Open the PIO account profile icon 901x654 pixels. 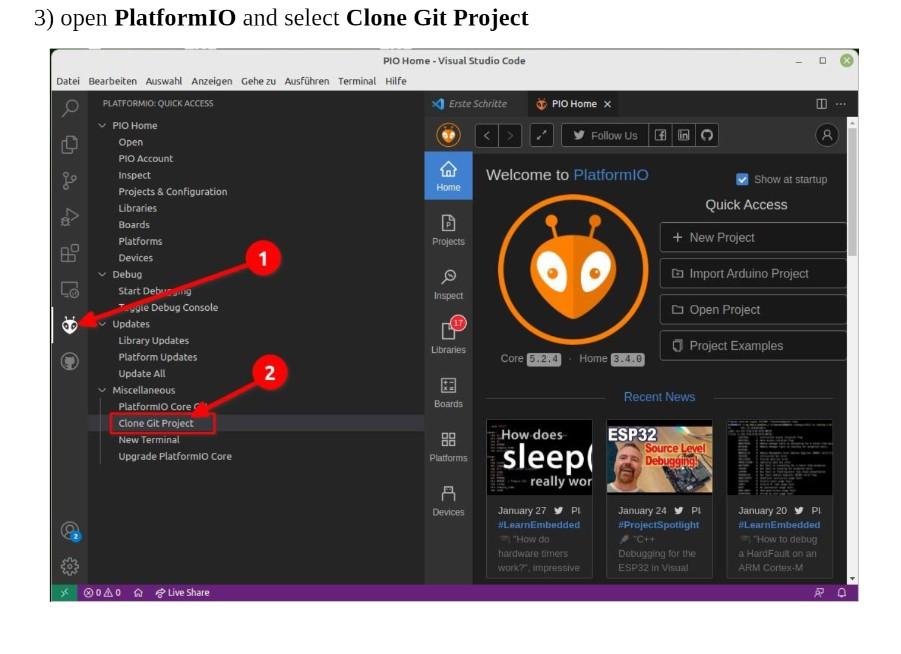tap(827, 136)
